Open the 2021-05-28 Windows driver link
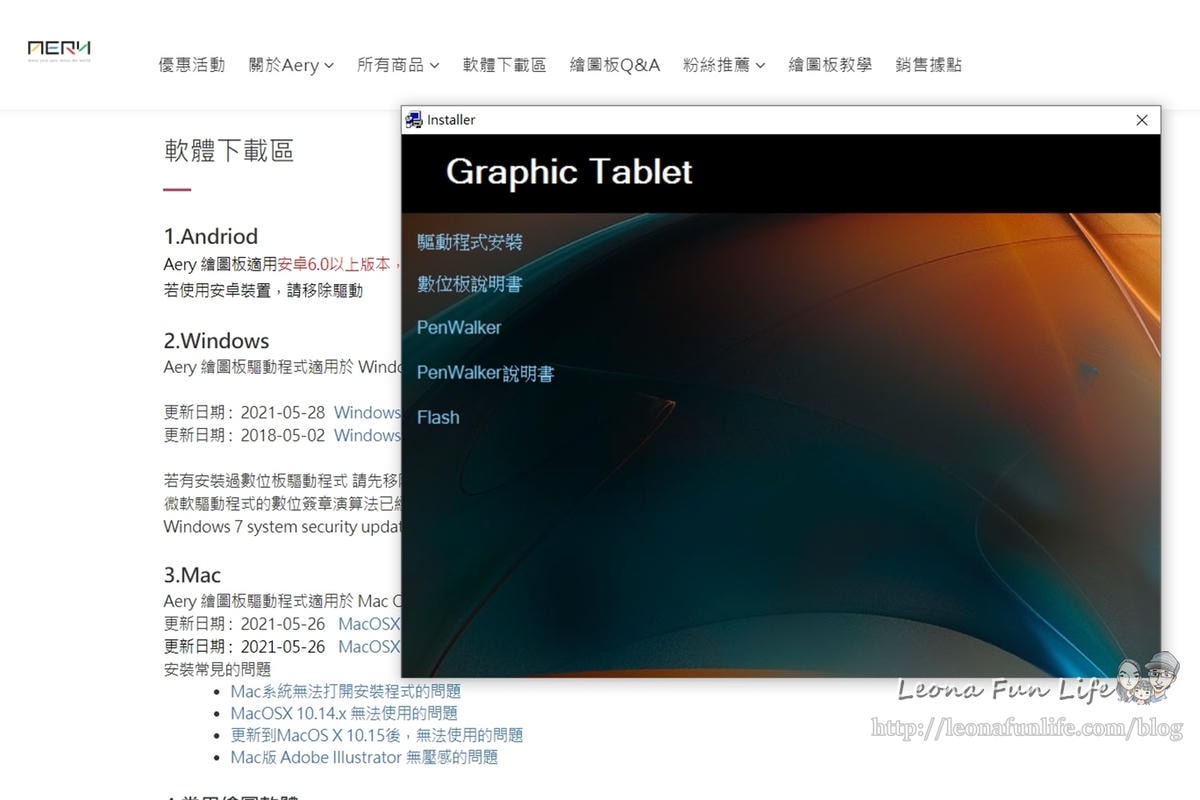 click(x=367, y=412)
